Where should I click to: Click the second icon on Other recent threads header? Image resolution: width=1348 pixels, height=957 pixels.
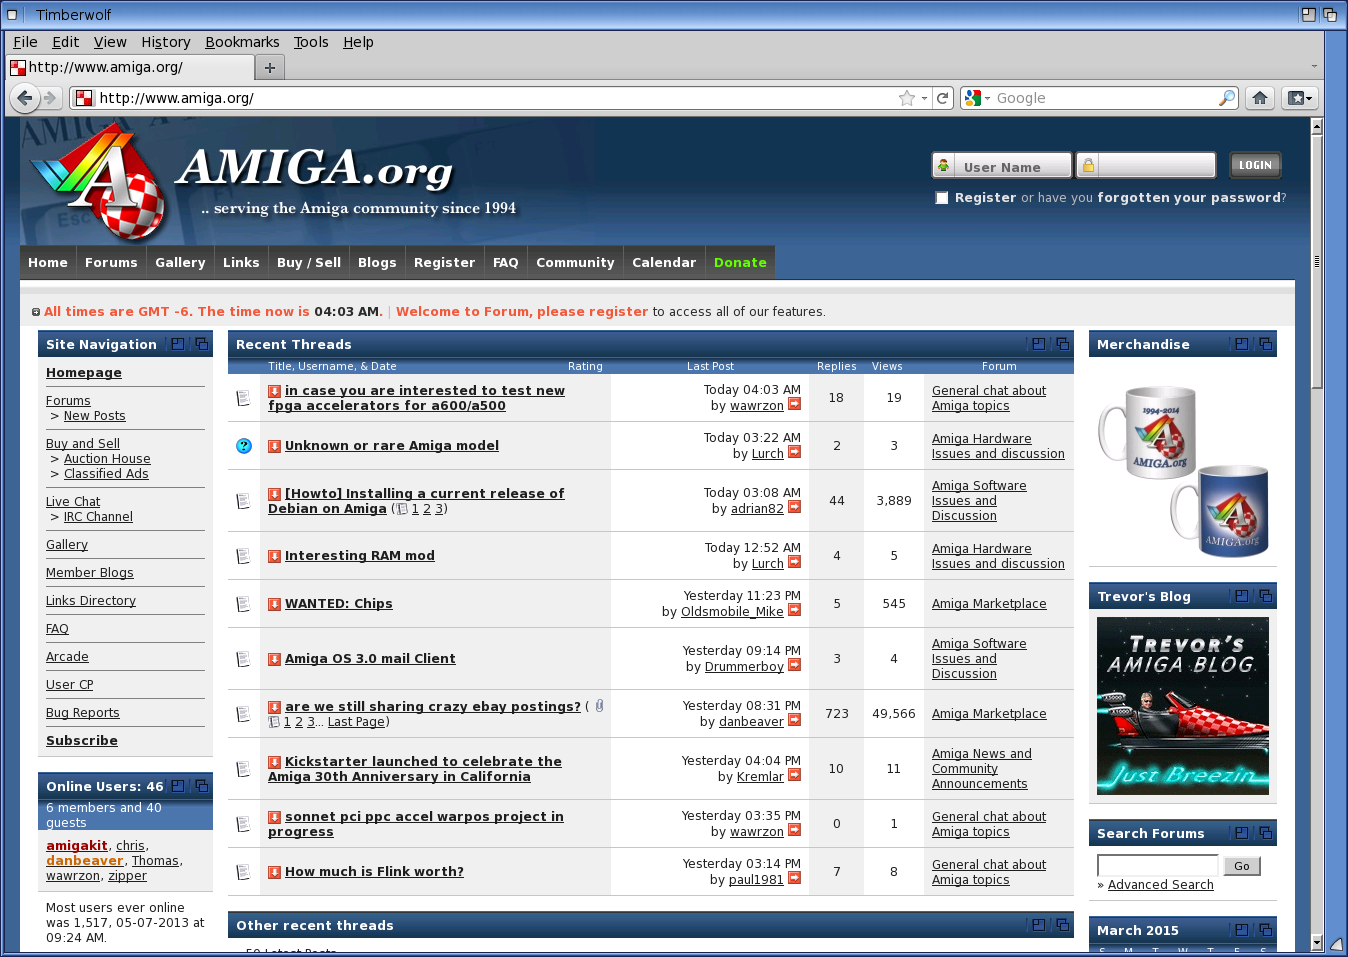tap(1063, 925)
